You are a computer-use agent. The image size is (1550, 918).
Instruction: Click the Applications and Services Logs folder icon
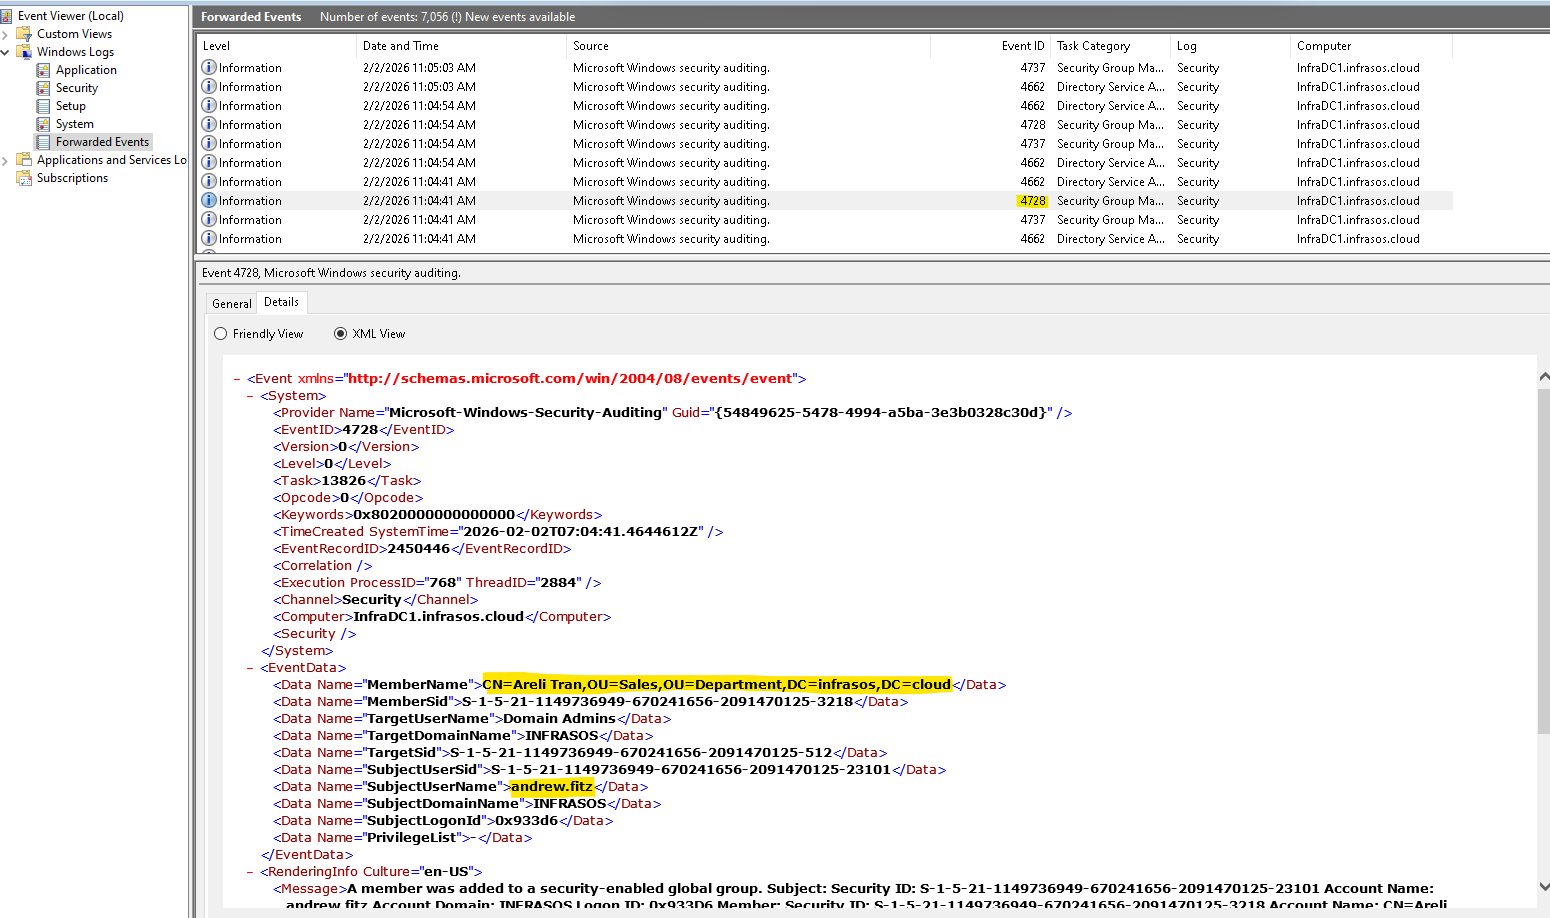pos(24,160)
